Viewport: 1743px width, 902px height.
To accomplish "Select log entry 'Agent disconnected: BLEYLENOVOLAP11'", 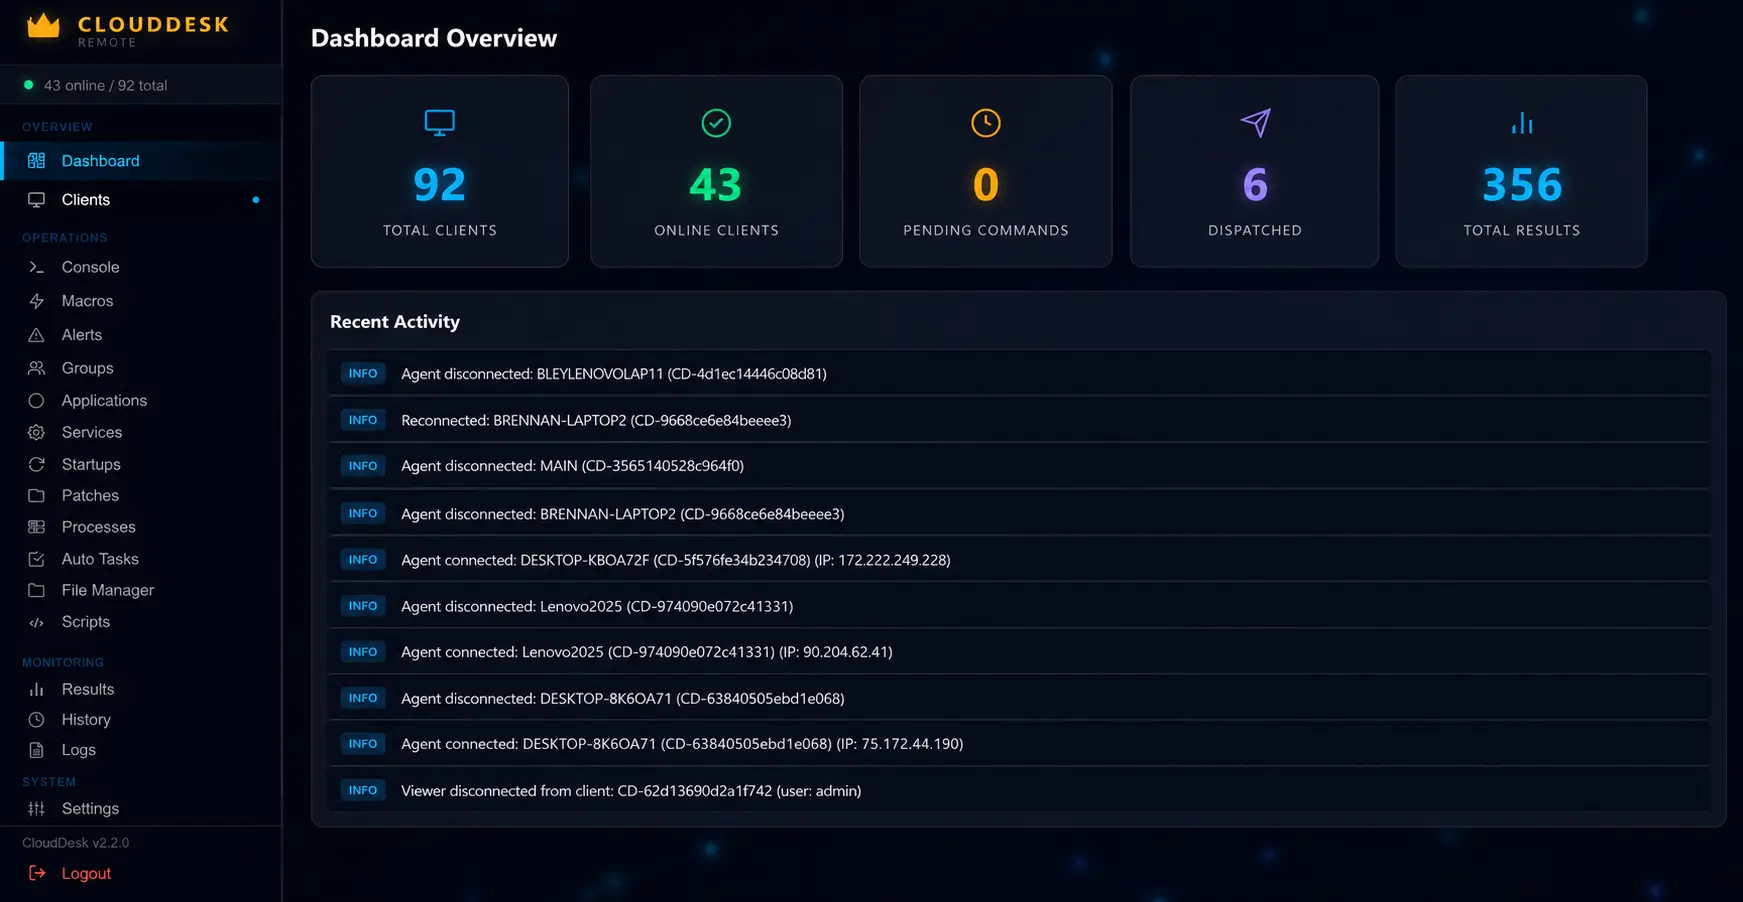I will point(1019,374).
